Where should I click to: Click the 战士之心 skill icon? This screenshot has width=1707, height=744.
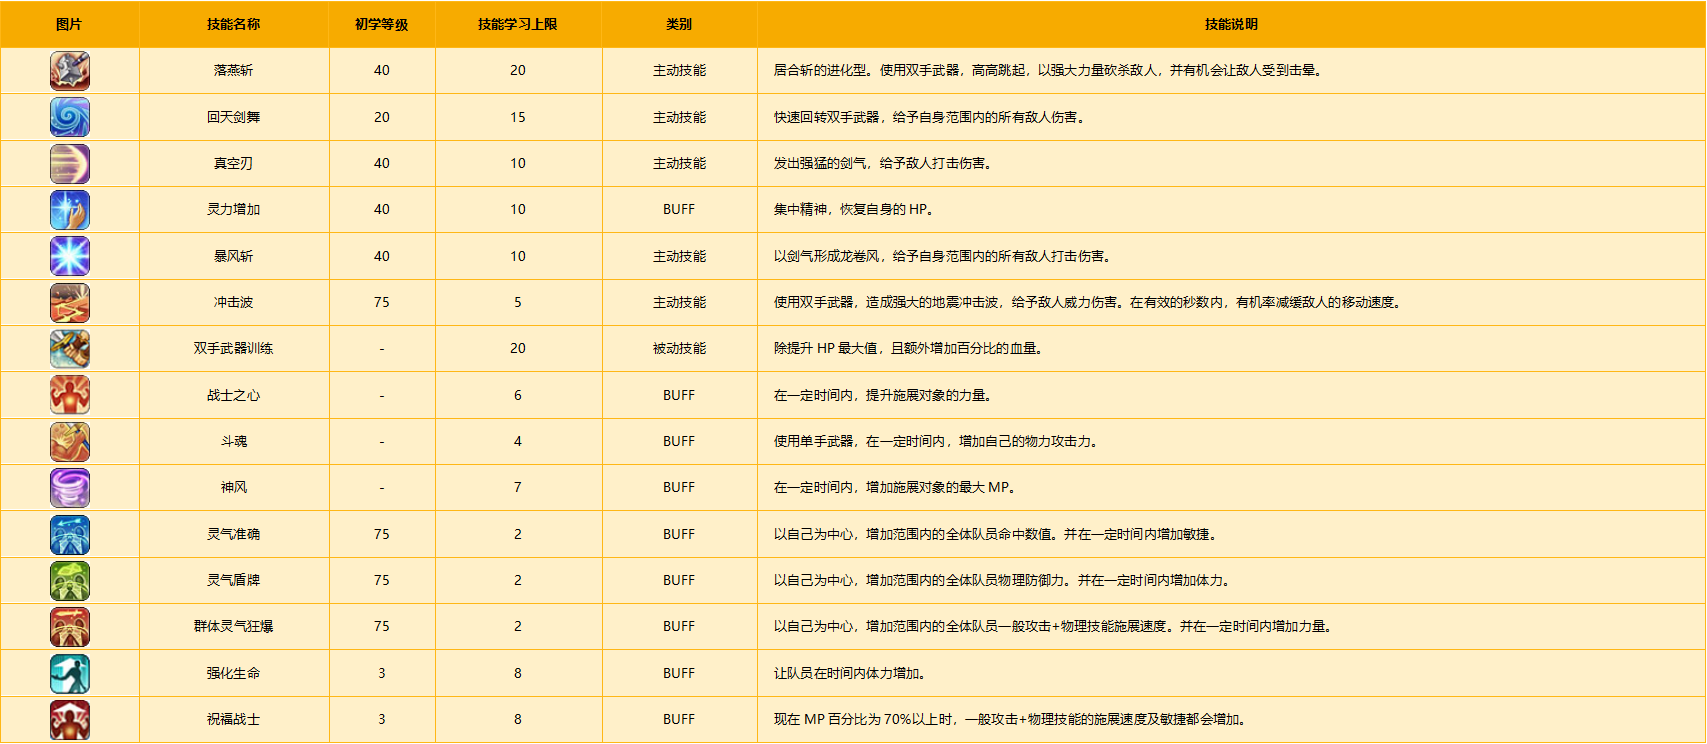pos(70,395)
